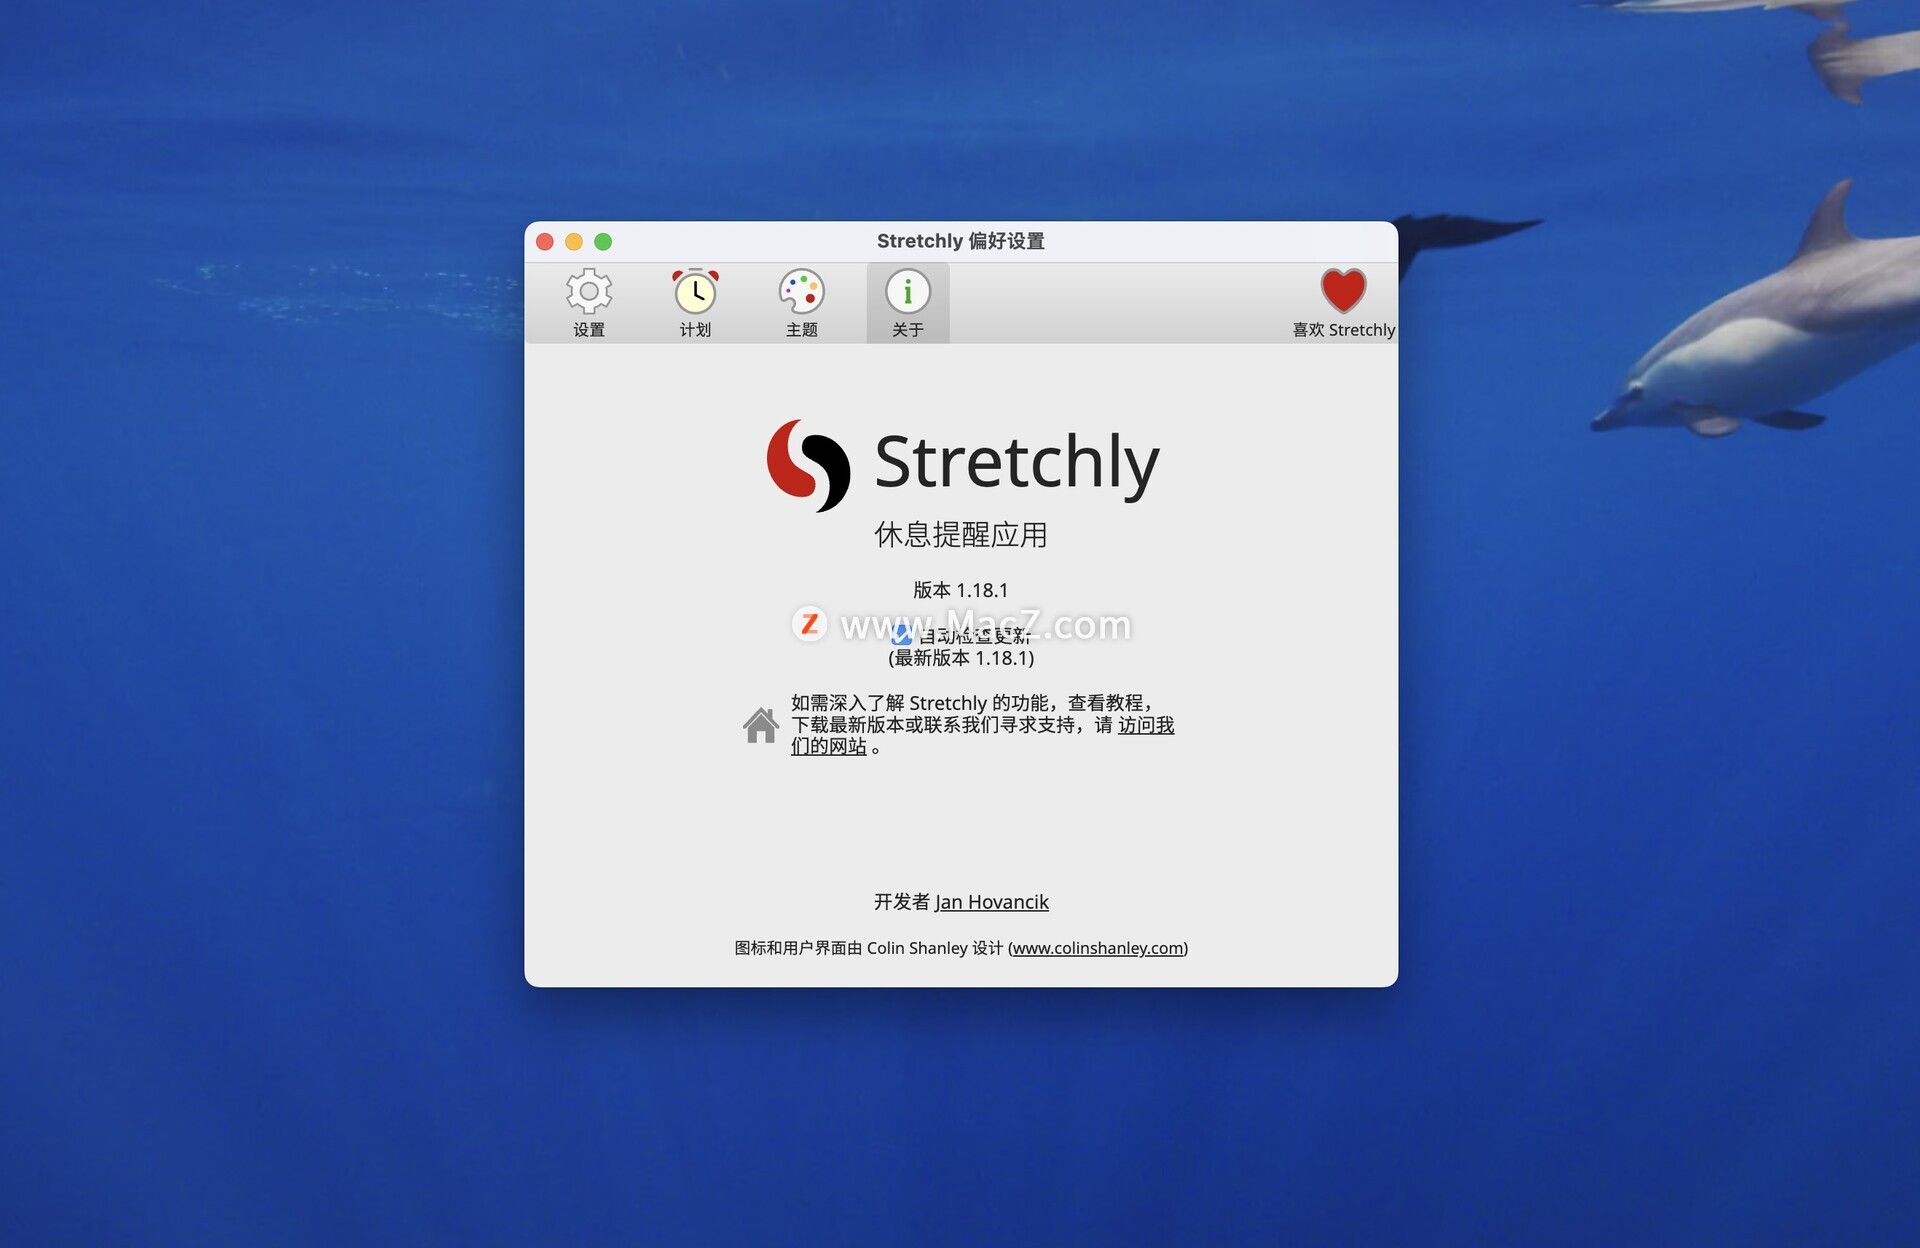Click the 最新版本 1.18.1 text

point(960,658)
